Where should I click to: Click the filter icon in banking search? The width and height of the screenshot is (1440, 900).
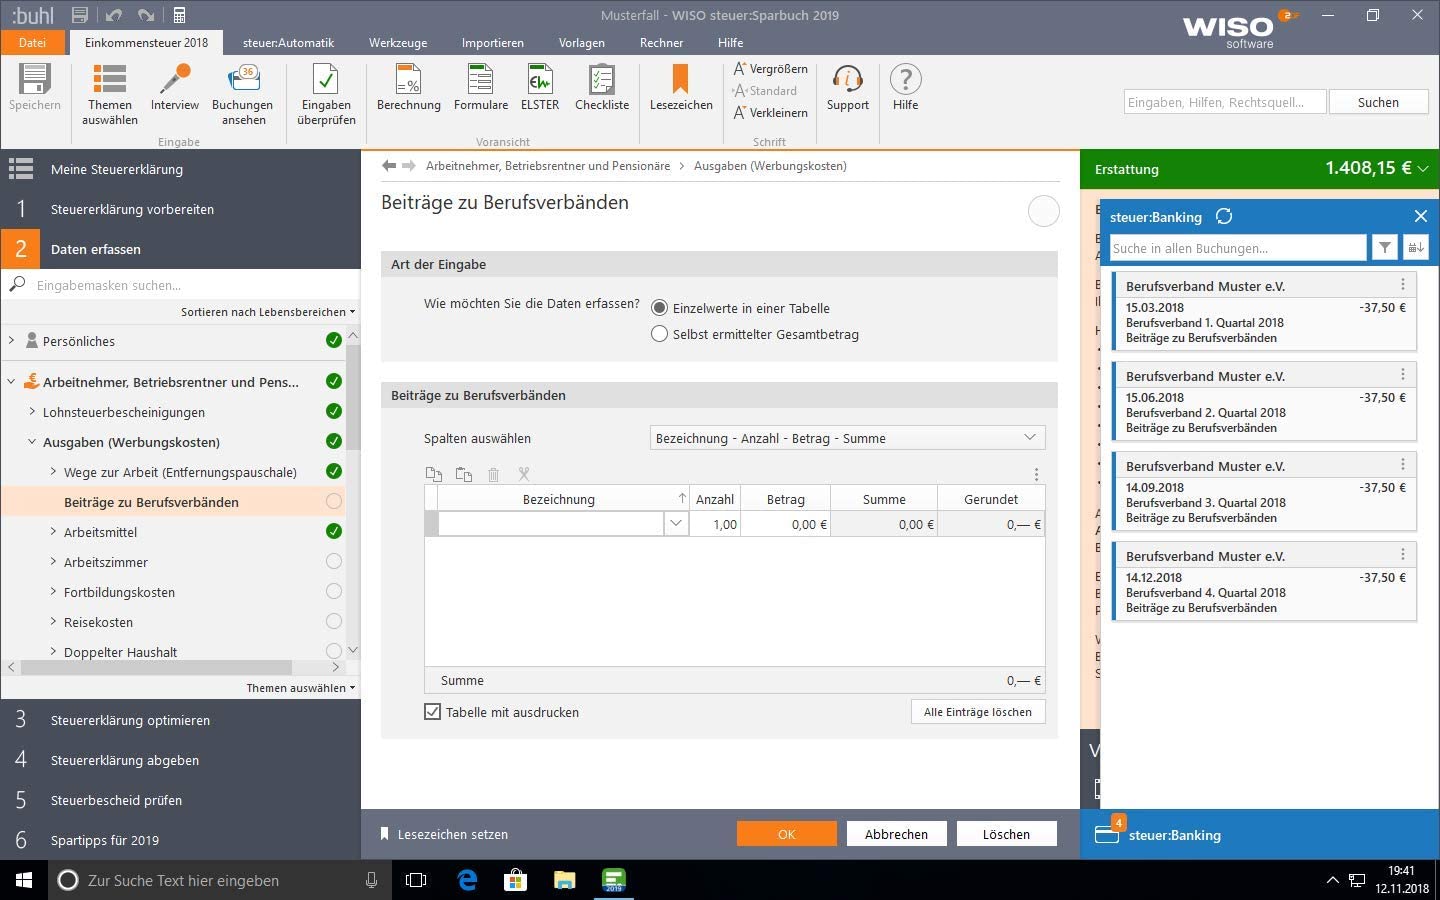coord(1384,248)
